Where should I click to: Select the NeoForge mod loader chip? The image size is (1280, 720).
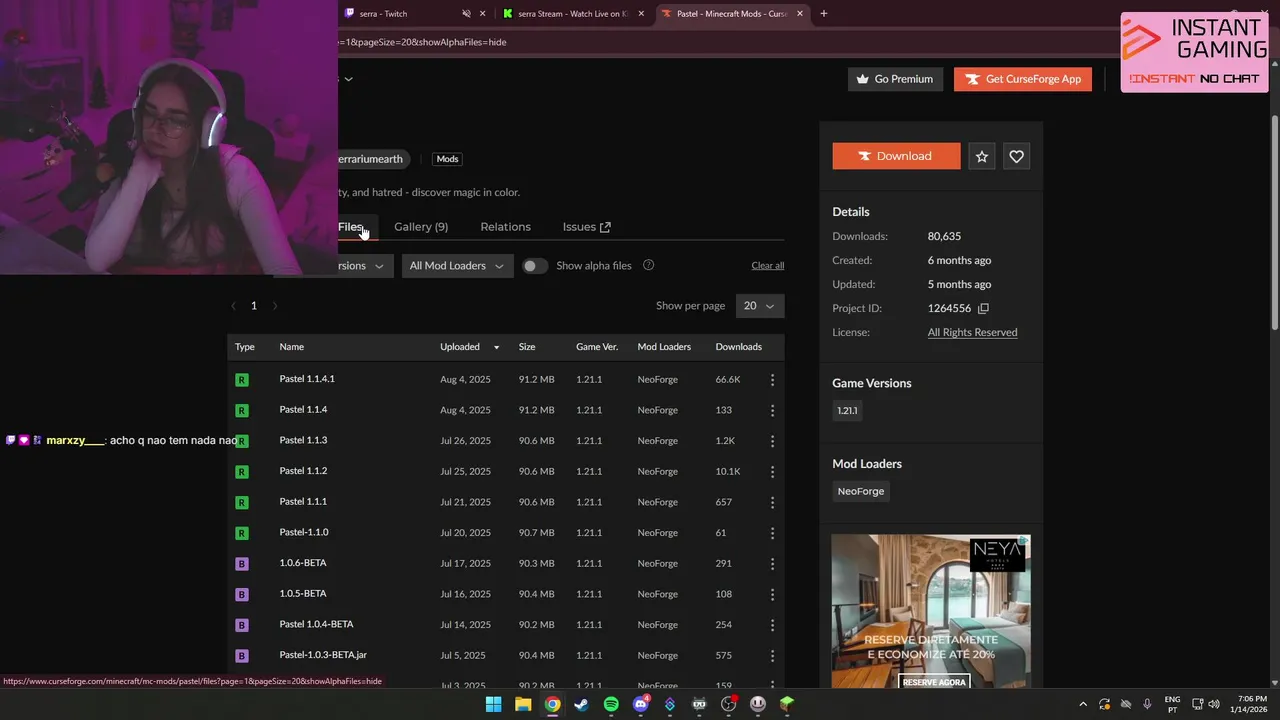coord(861,491)
